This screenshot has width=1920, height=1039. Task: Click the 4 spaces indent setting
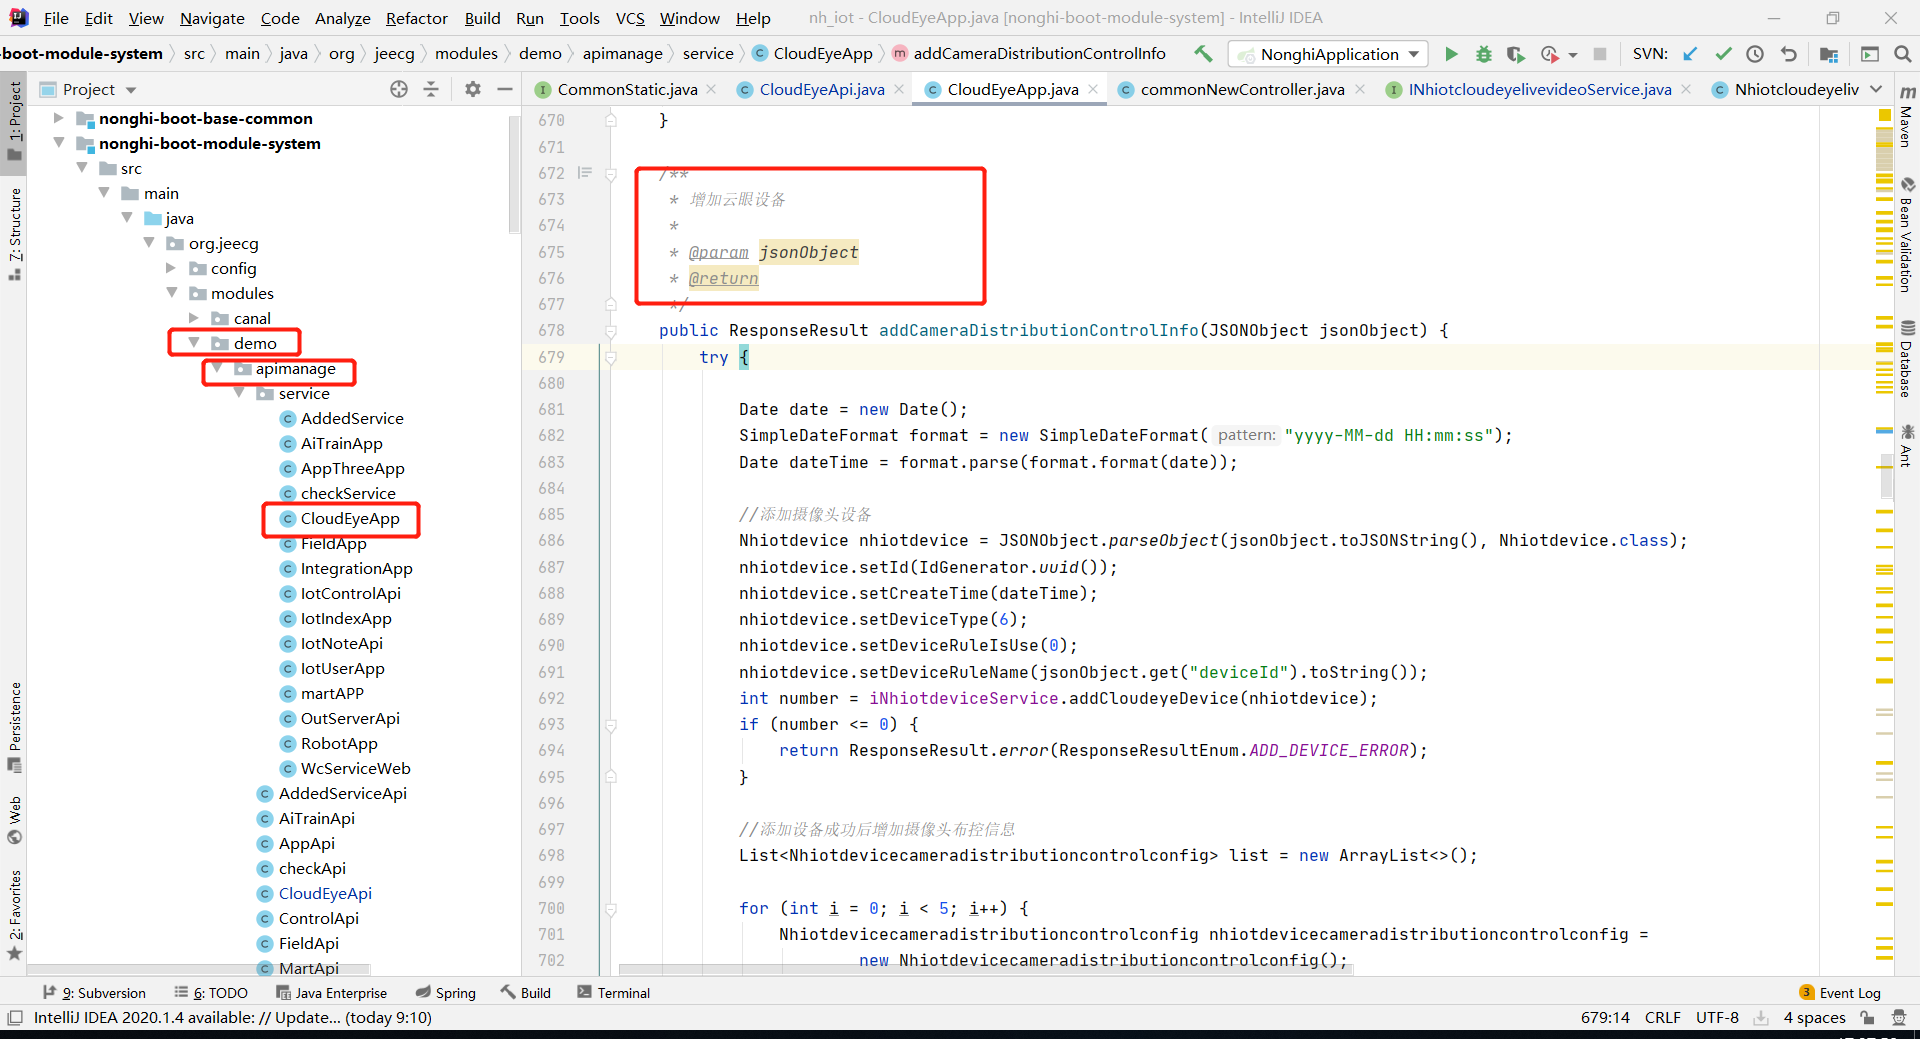1814,1018
